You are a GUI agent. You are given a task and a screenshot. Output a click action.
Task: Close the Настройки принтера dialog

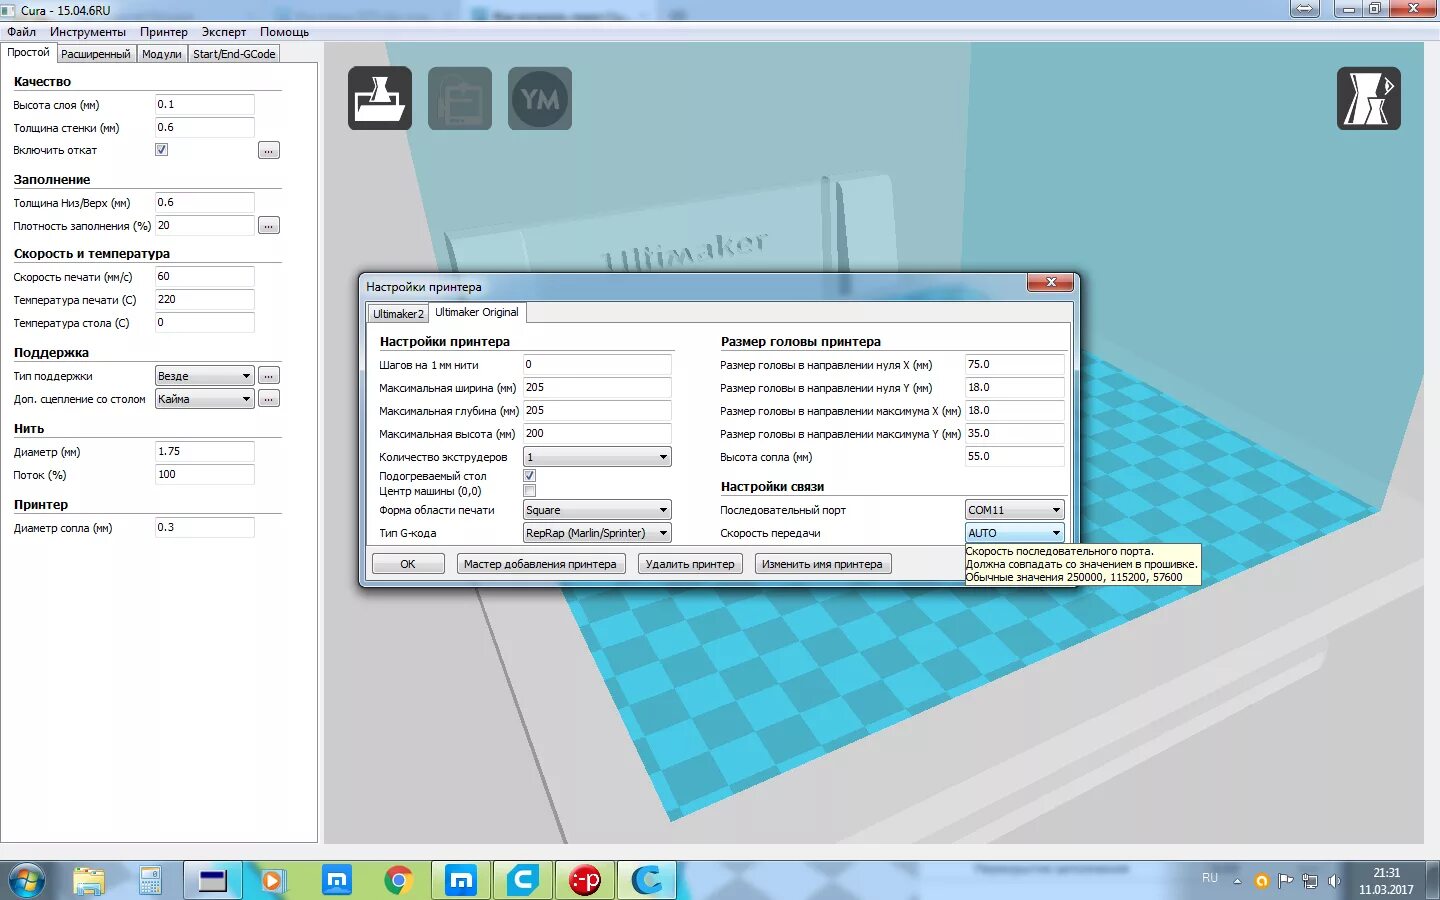click(1051, 283)
